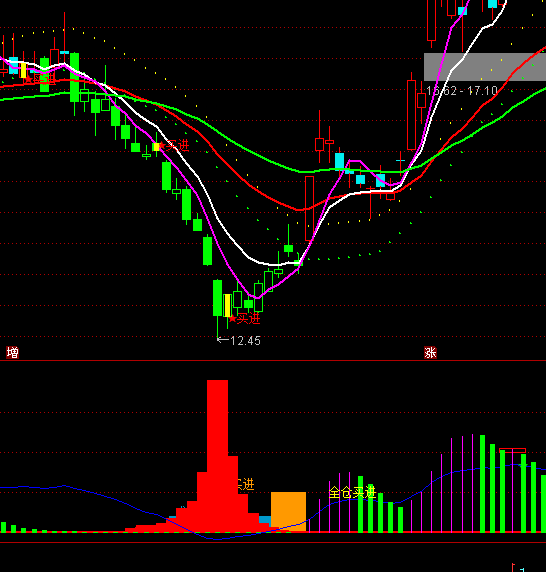Select the yellow 全仓买进 indicator label
The image size is (546, 572).
tap(352, 492)
